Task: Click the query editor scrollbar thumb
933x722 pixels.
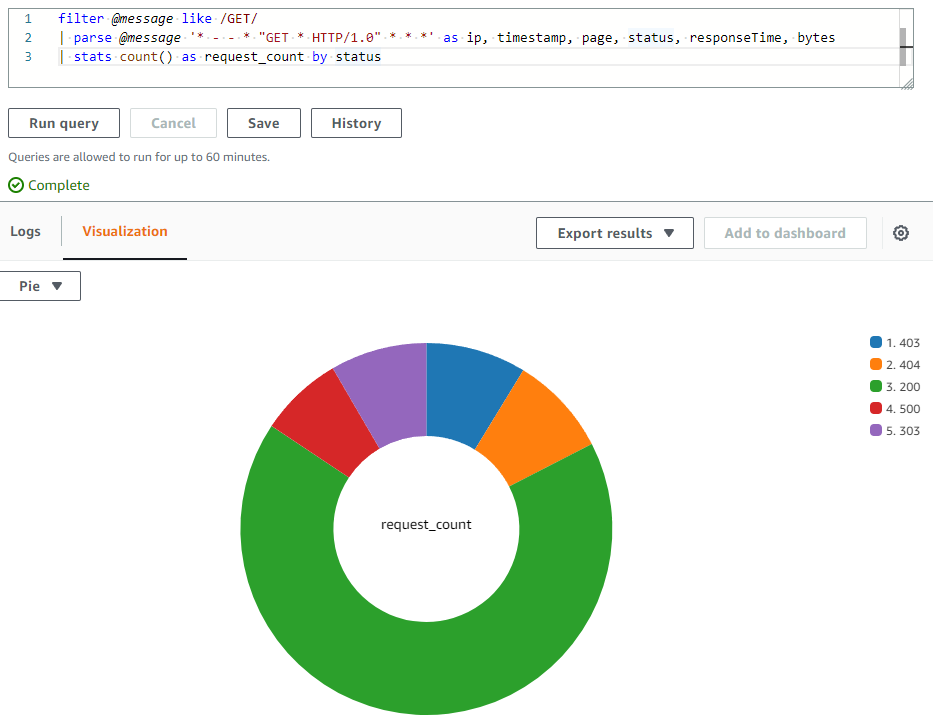Action: [903, 46]
